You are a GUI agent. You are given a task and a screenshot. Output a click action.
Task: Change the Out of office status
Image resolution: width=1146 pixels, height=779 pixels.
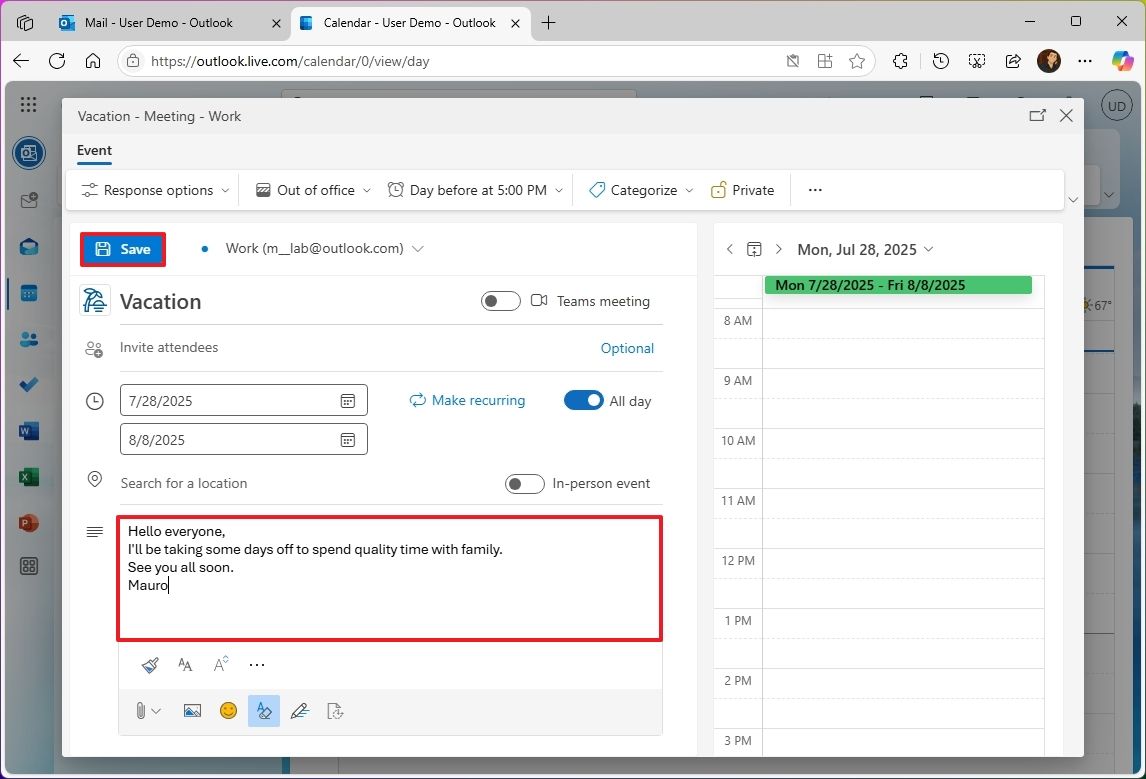point(311,189)
